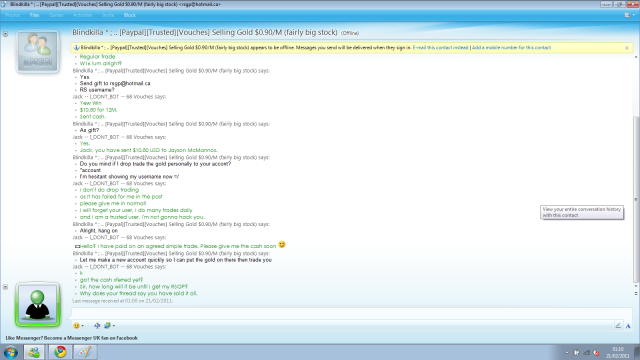This screenshot has width=640, height=360.
Task: Click the Blindkilla contact name header
Action: pyautogui.click(x=205, y=32)
